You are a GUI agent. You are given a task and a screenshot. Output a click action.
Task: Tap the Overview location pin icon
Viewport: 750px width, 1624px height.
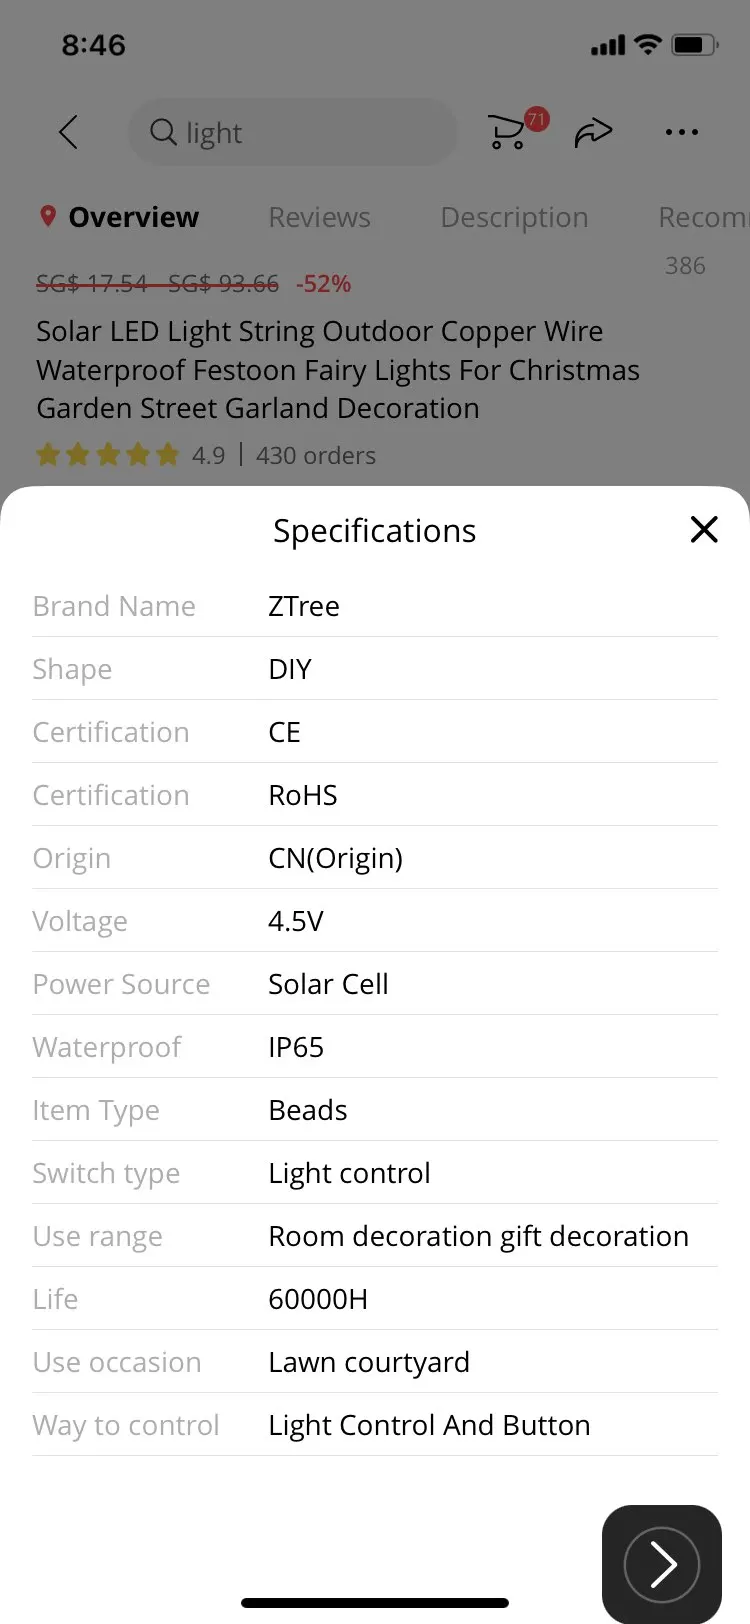pos(47,217)
